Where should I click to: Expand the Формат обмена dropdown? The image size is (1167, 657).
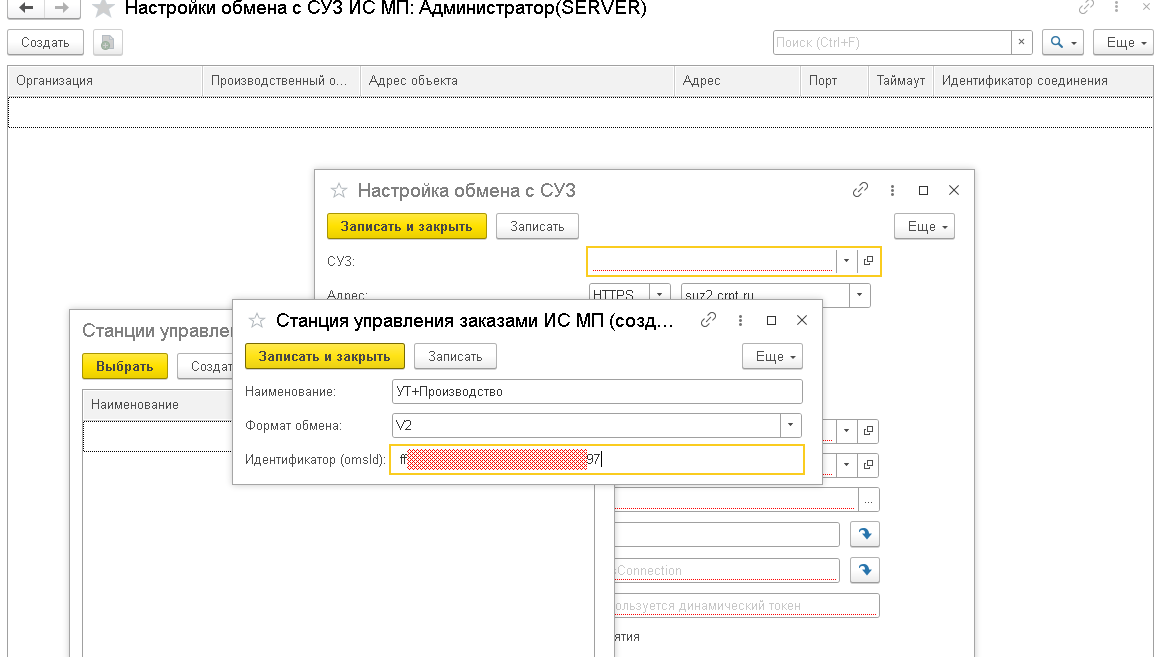coord(791,426)
